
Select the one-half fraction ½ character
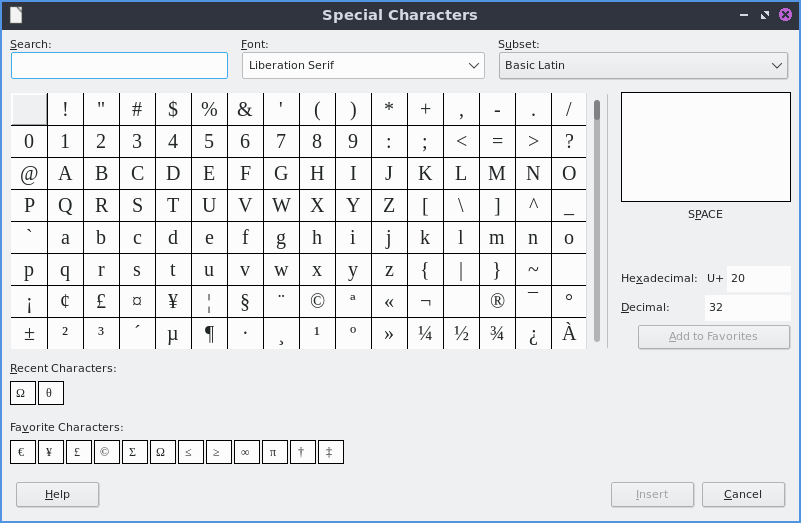click(461, 334)
